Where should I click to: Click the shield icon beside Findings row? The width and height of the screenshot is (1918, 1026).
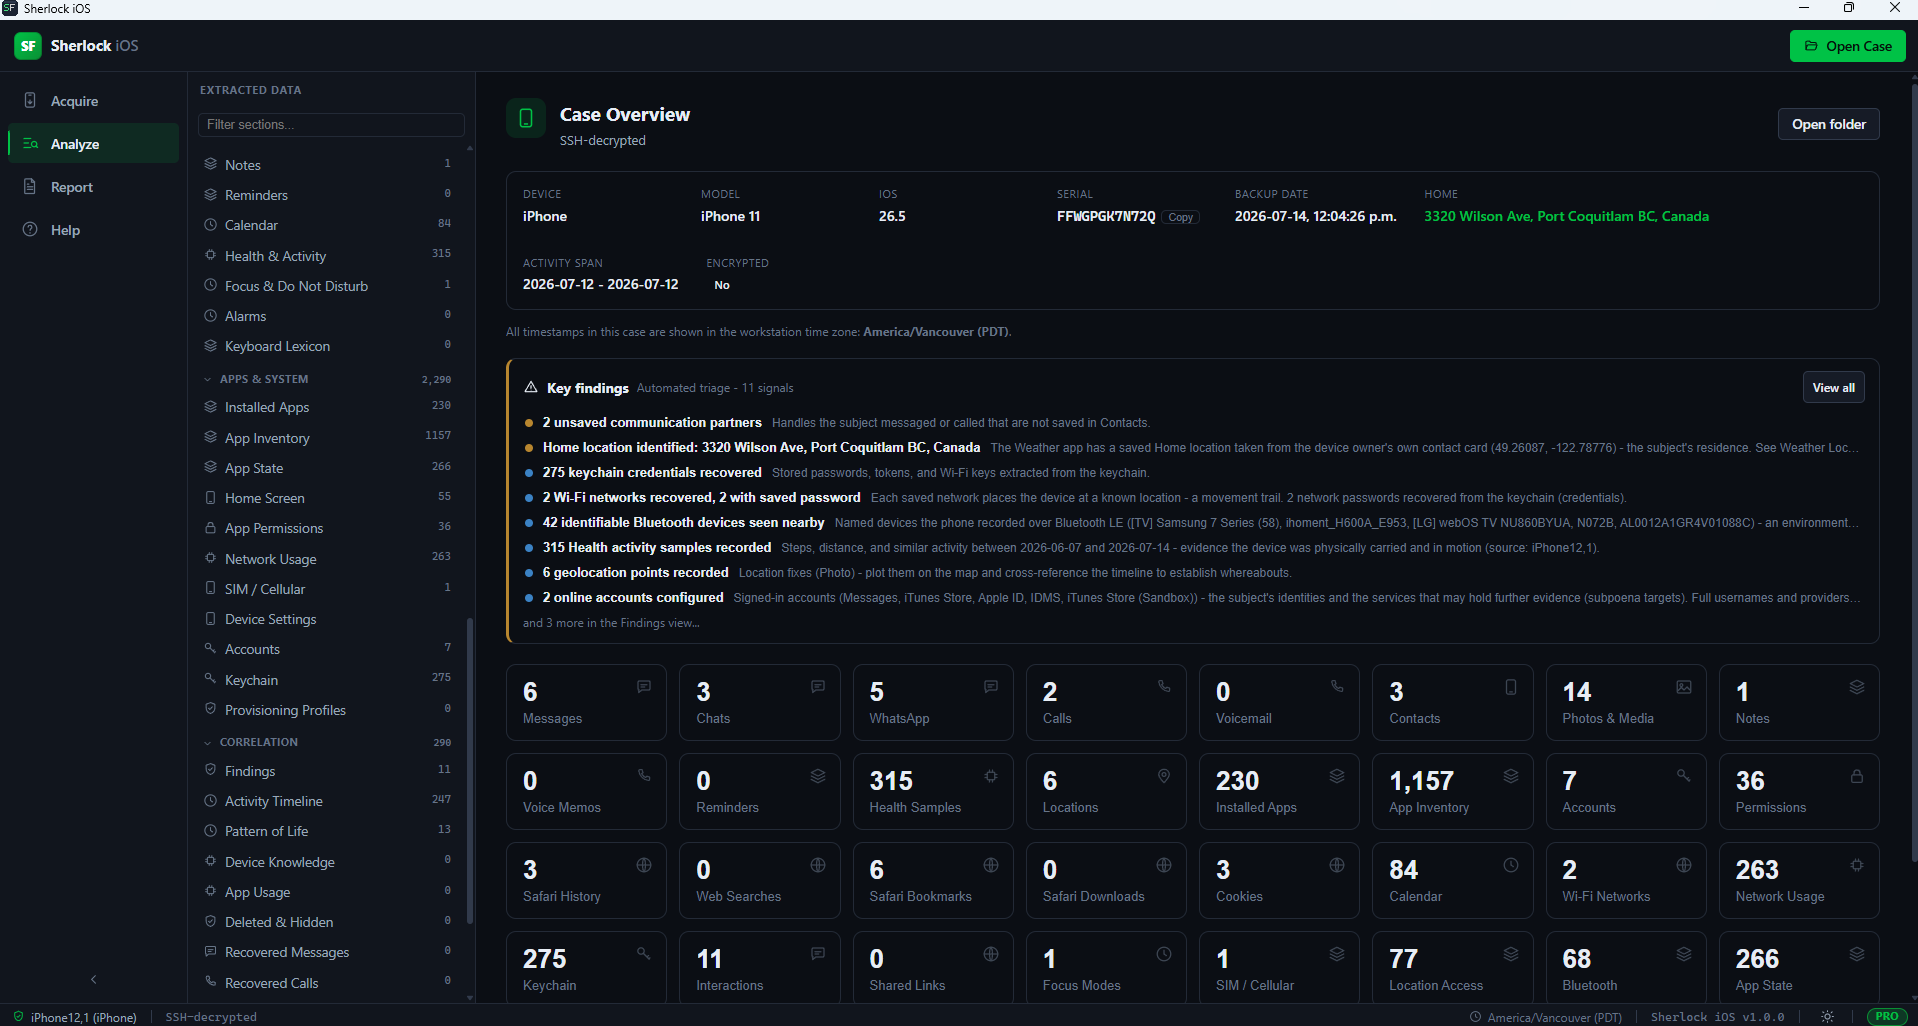(x=210, y=770)
